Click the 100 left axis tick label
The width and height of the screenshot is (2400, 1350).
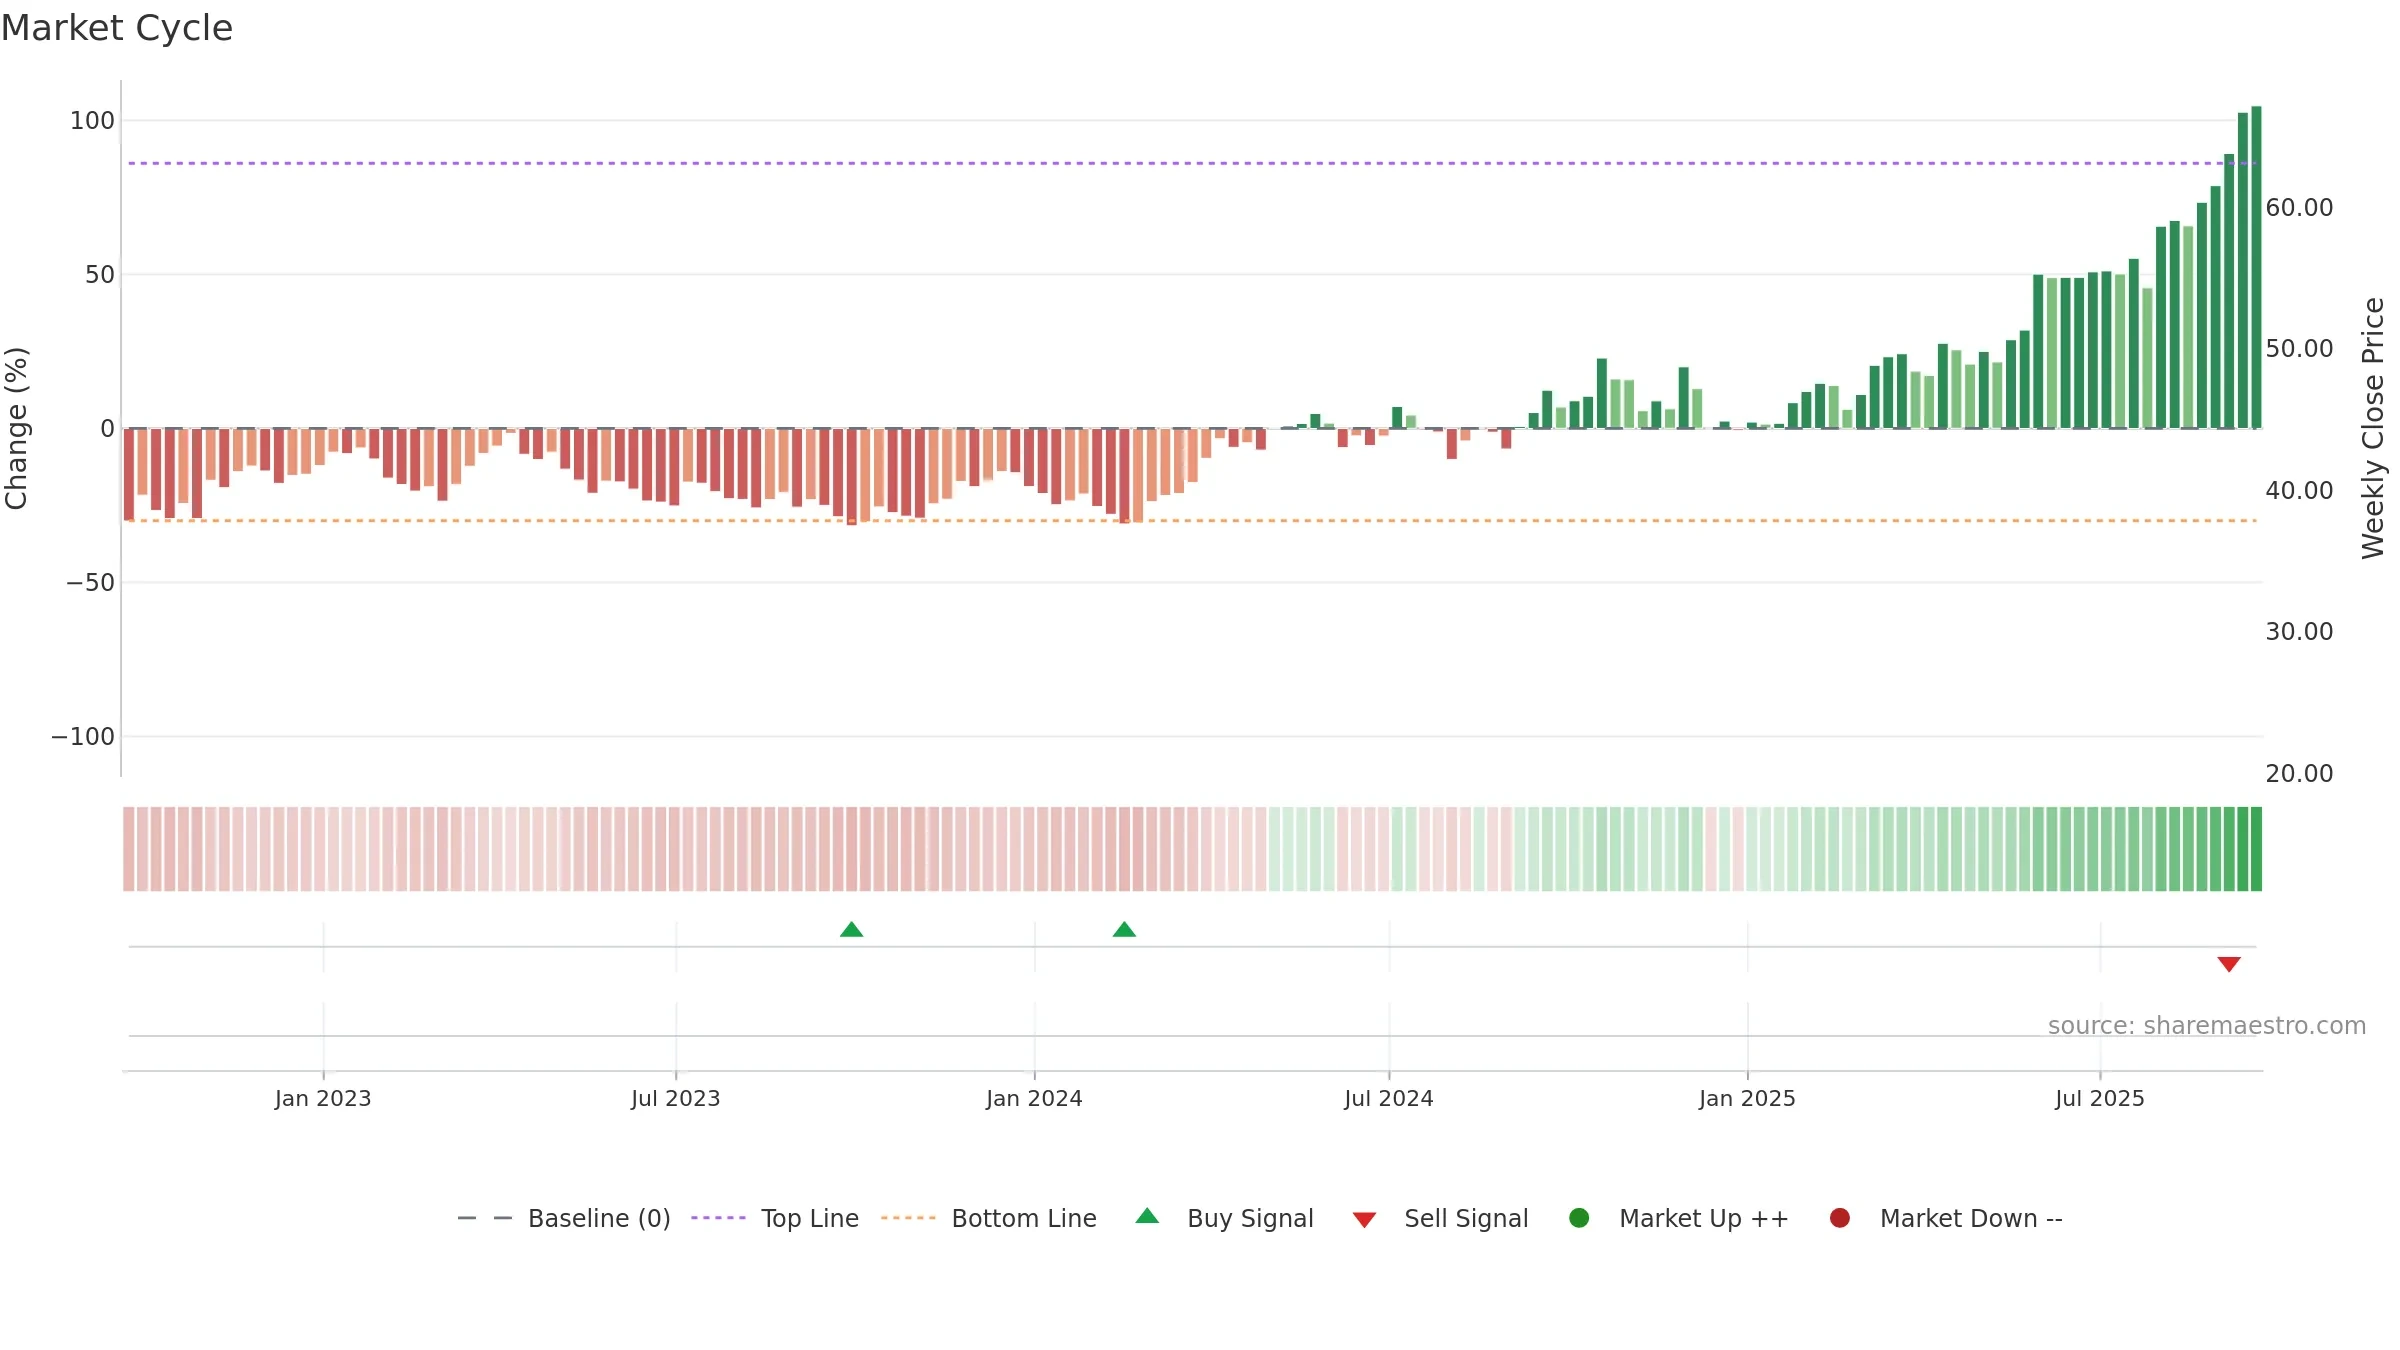pos(92,121)
